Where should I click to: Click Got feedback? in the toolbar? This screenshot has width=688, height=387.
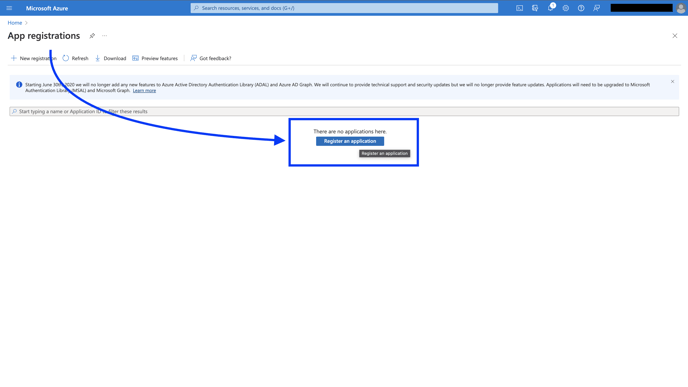coord(211,58)
